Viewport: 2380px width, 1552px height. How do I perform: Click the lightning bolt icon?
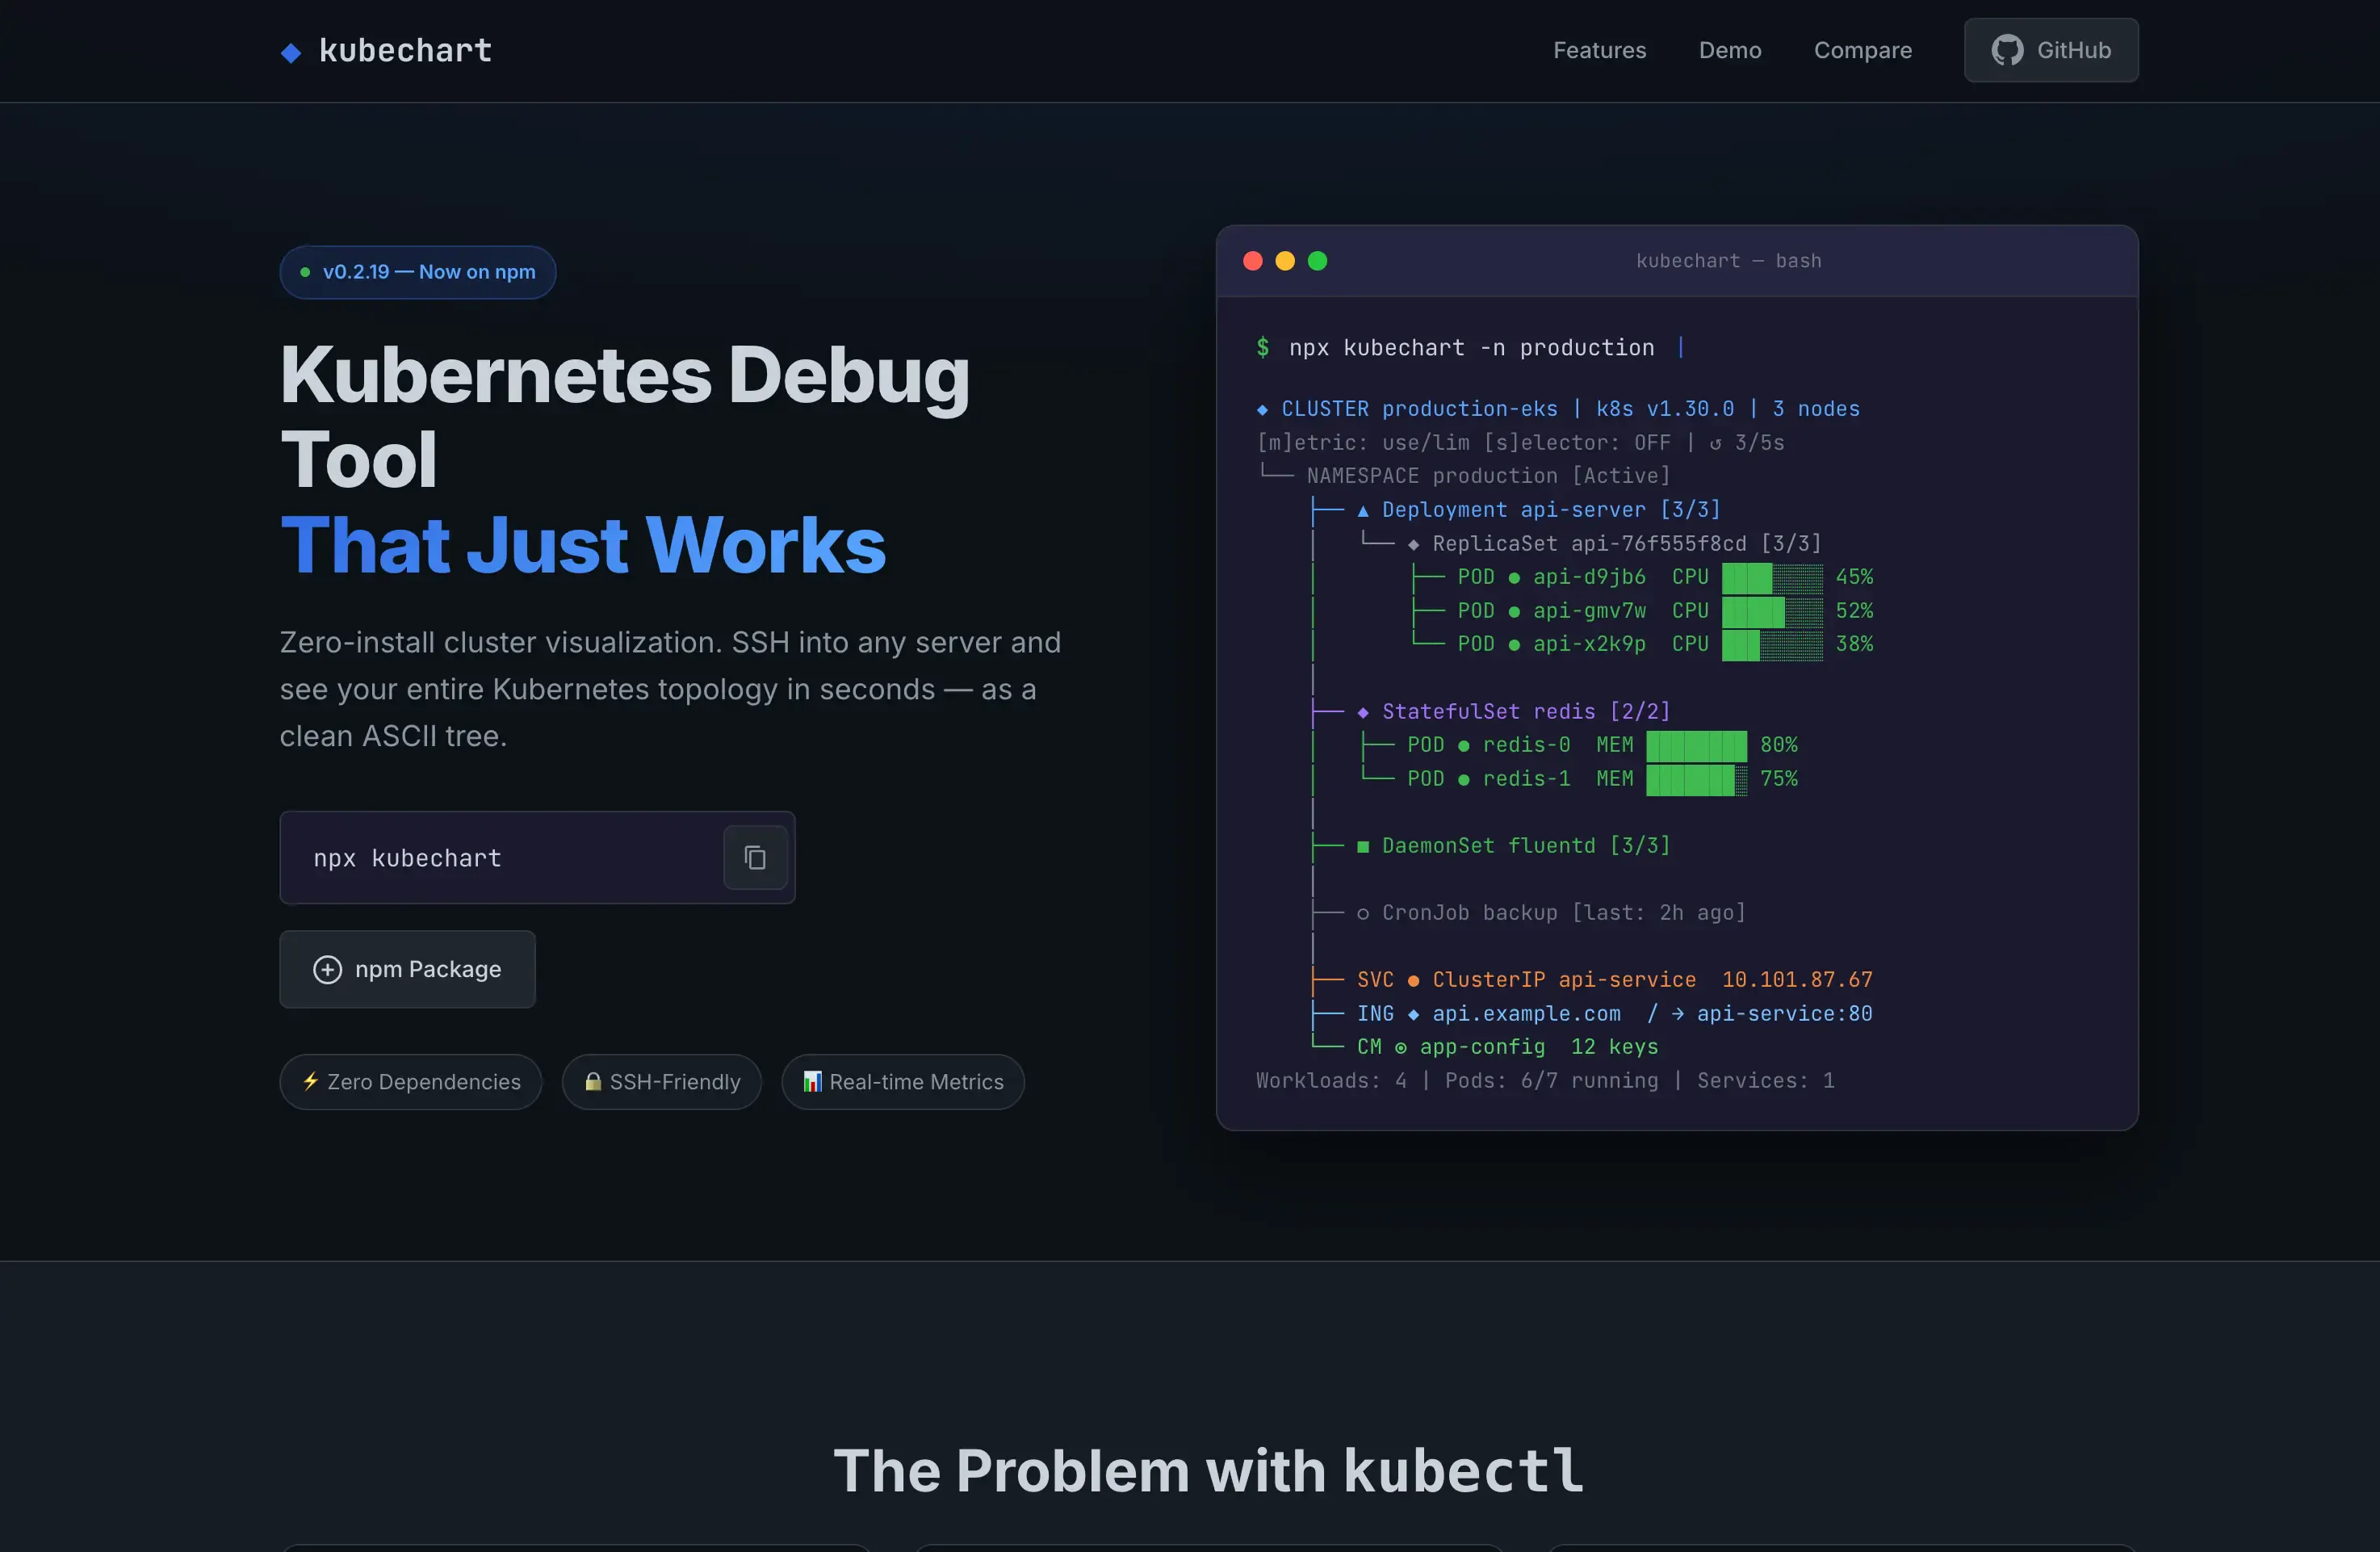coord(311,1081)
